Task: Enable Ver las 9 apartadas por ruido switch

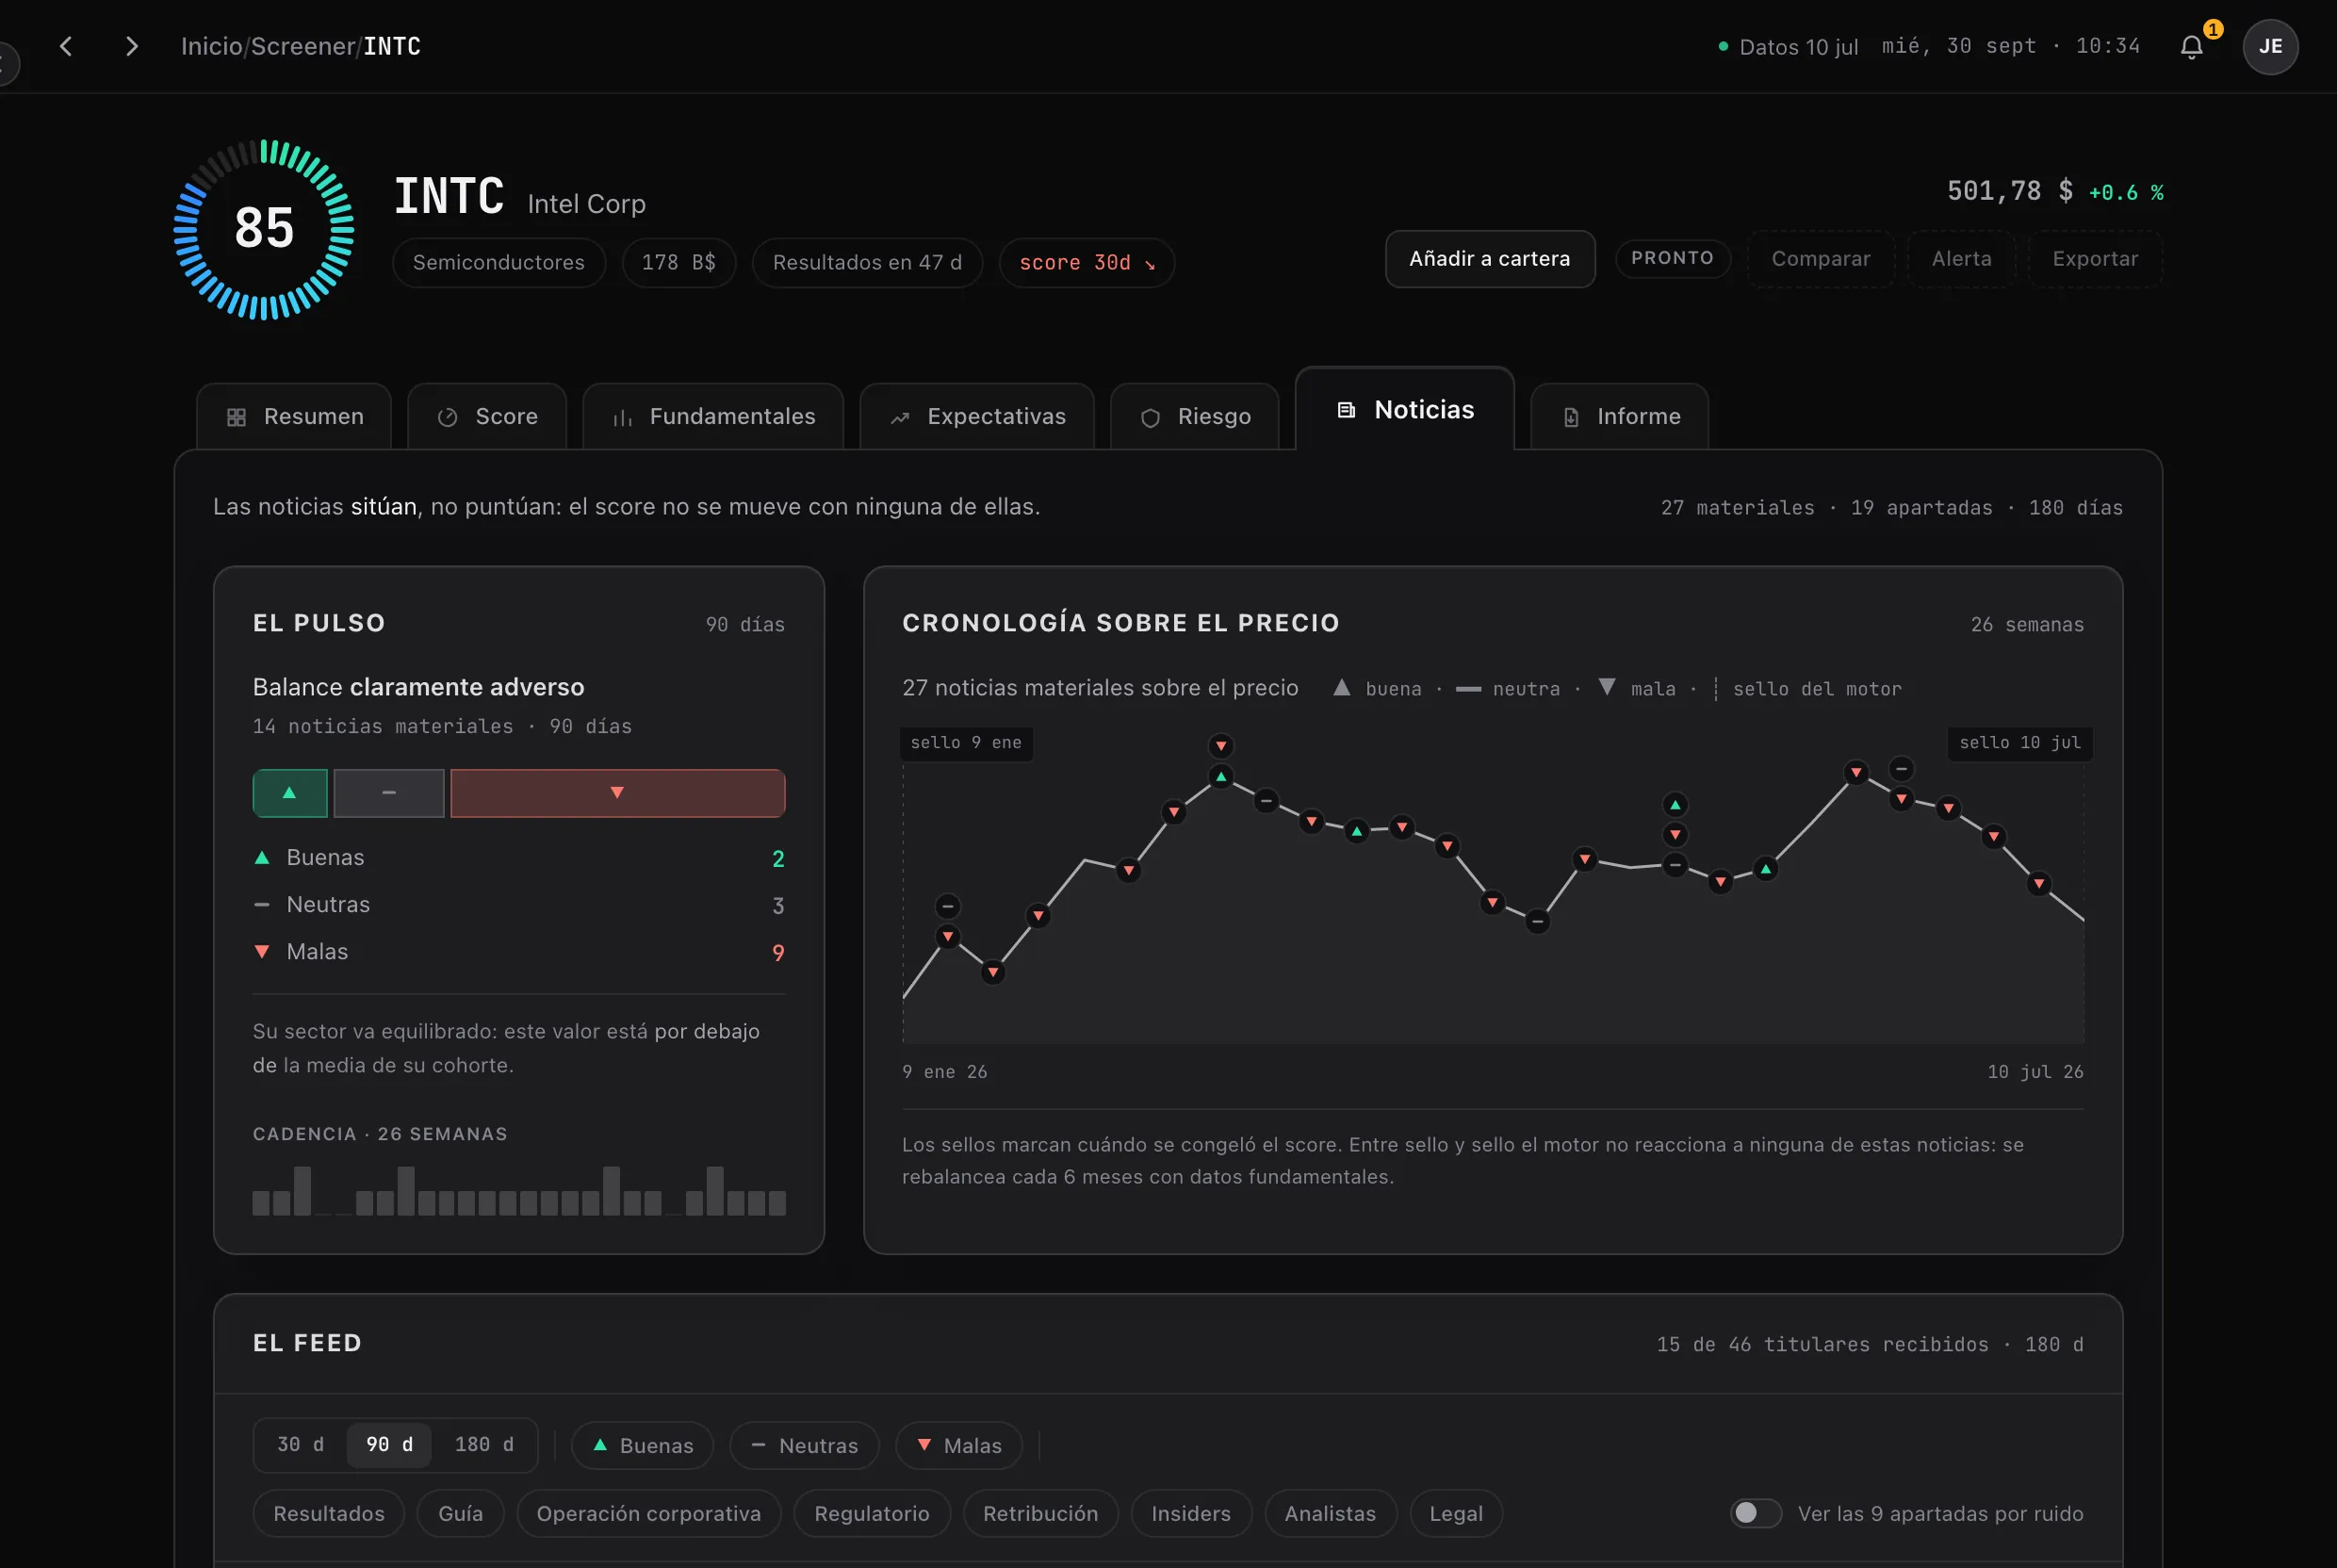Action: click(x=1755, y=1513)
